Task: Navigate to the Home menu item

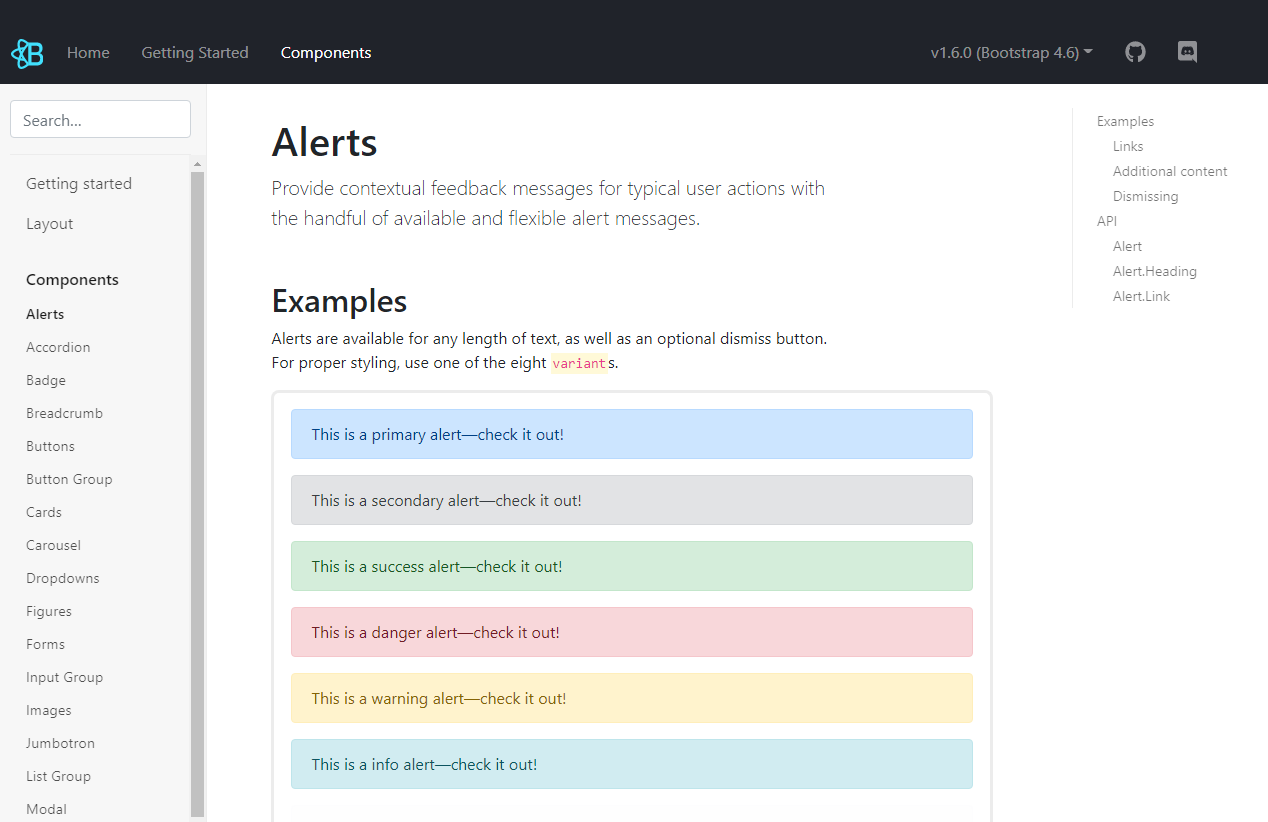Action: [x=88, y=52]
